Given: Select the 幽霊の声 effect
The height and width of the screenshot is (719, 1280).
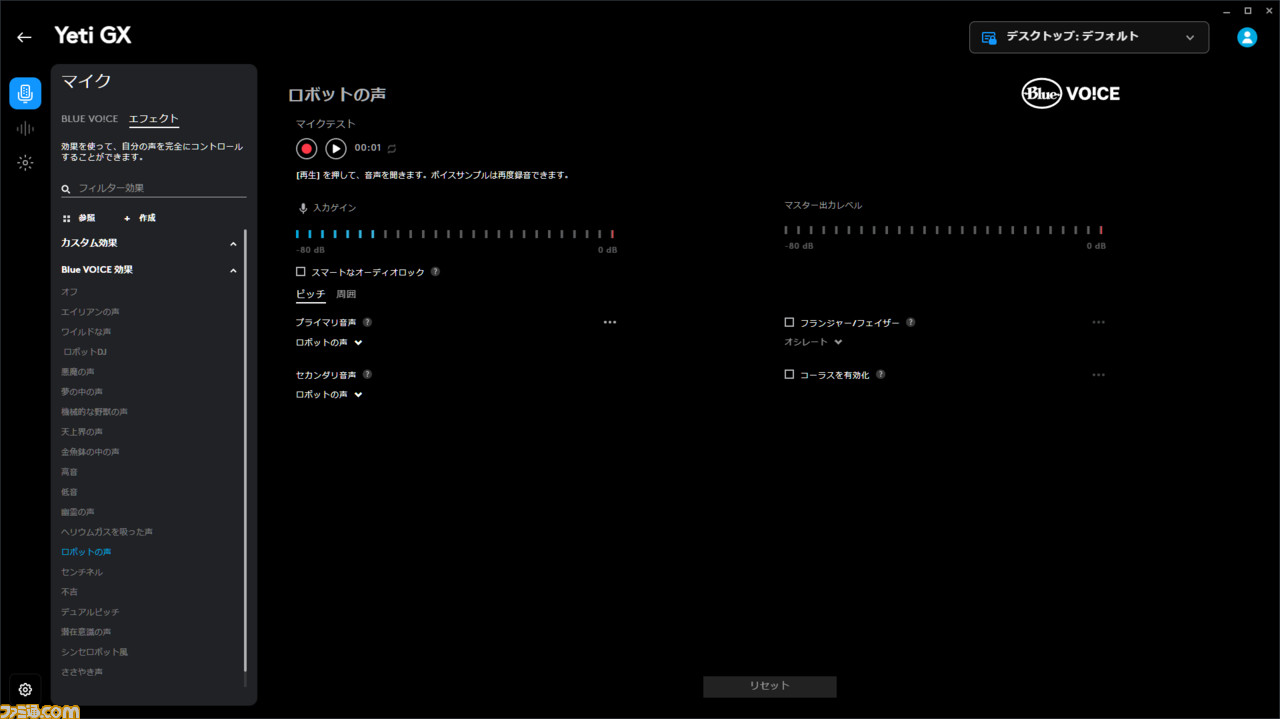Looking at the screenshot, I should click(78, 512).
